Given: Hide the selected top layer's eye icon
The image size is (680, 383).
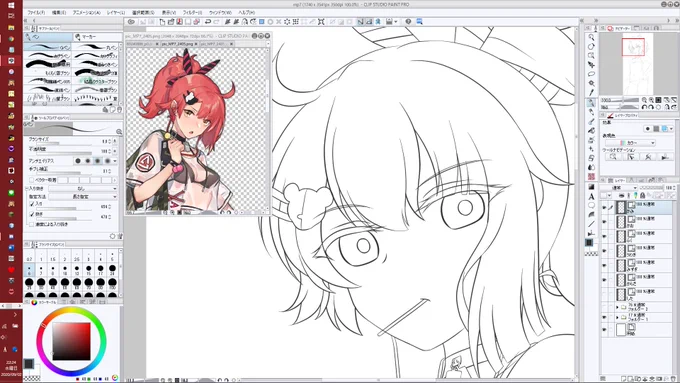Looking at the screenshot, I should coord(604,208).
